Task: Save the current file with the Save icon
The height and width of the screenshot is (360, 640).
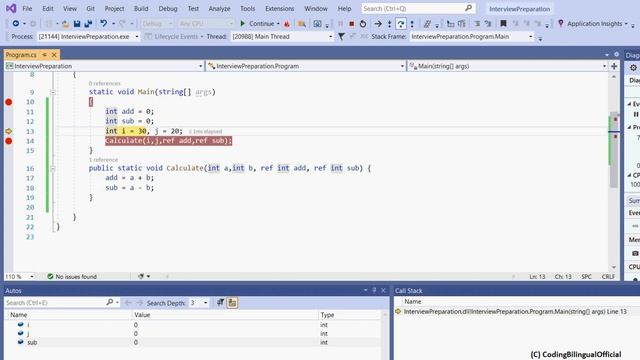Action: coord(77,24)
